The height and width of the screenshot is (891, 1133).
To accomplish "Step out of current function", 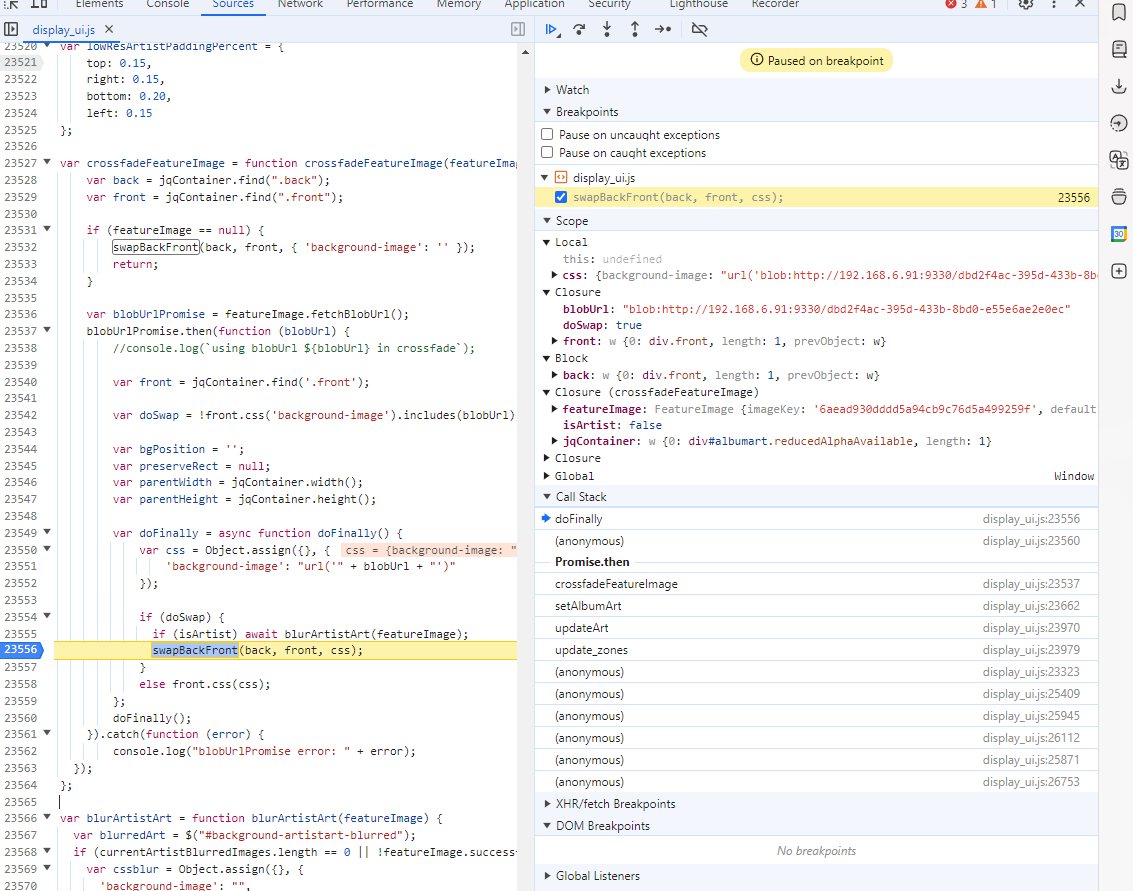I will pyautogui.click(x=634, y=30).
